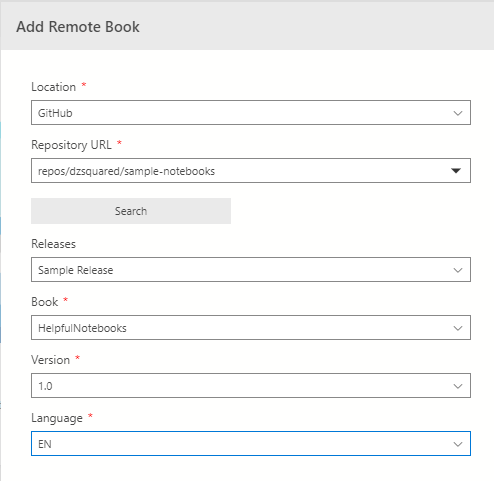The width and height of the screenshot is (494, 481).
Task: Click the Repository URL field label
Action: 71,145
